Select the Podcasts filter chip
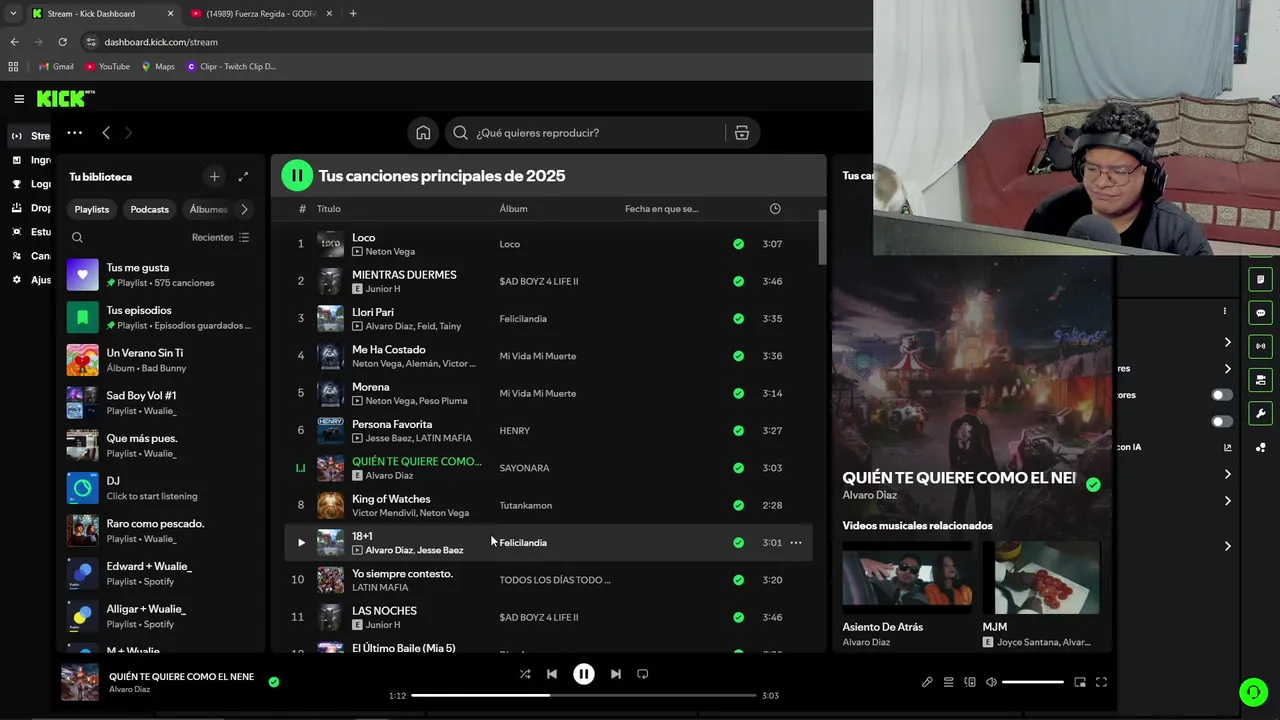The image size is (1280, 720). tap(150, 209)
